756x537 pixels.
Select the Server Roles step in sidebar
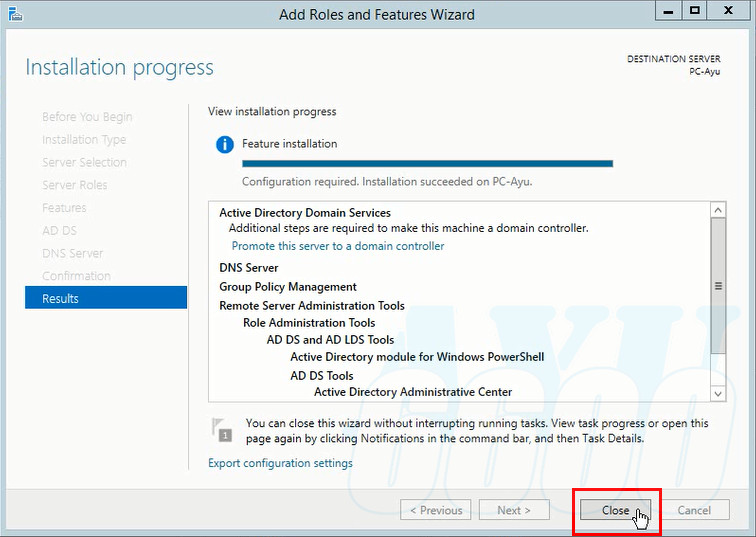pos(74,185)
